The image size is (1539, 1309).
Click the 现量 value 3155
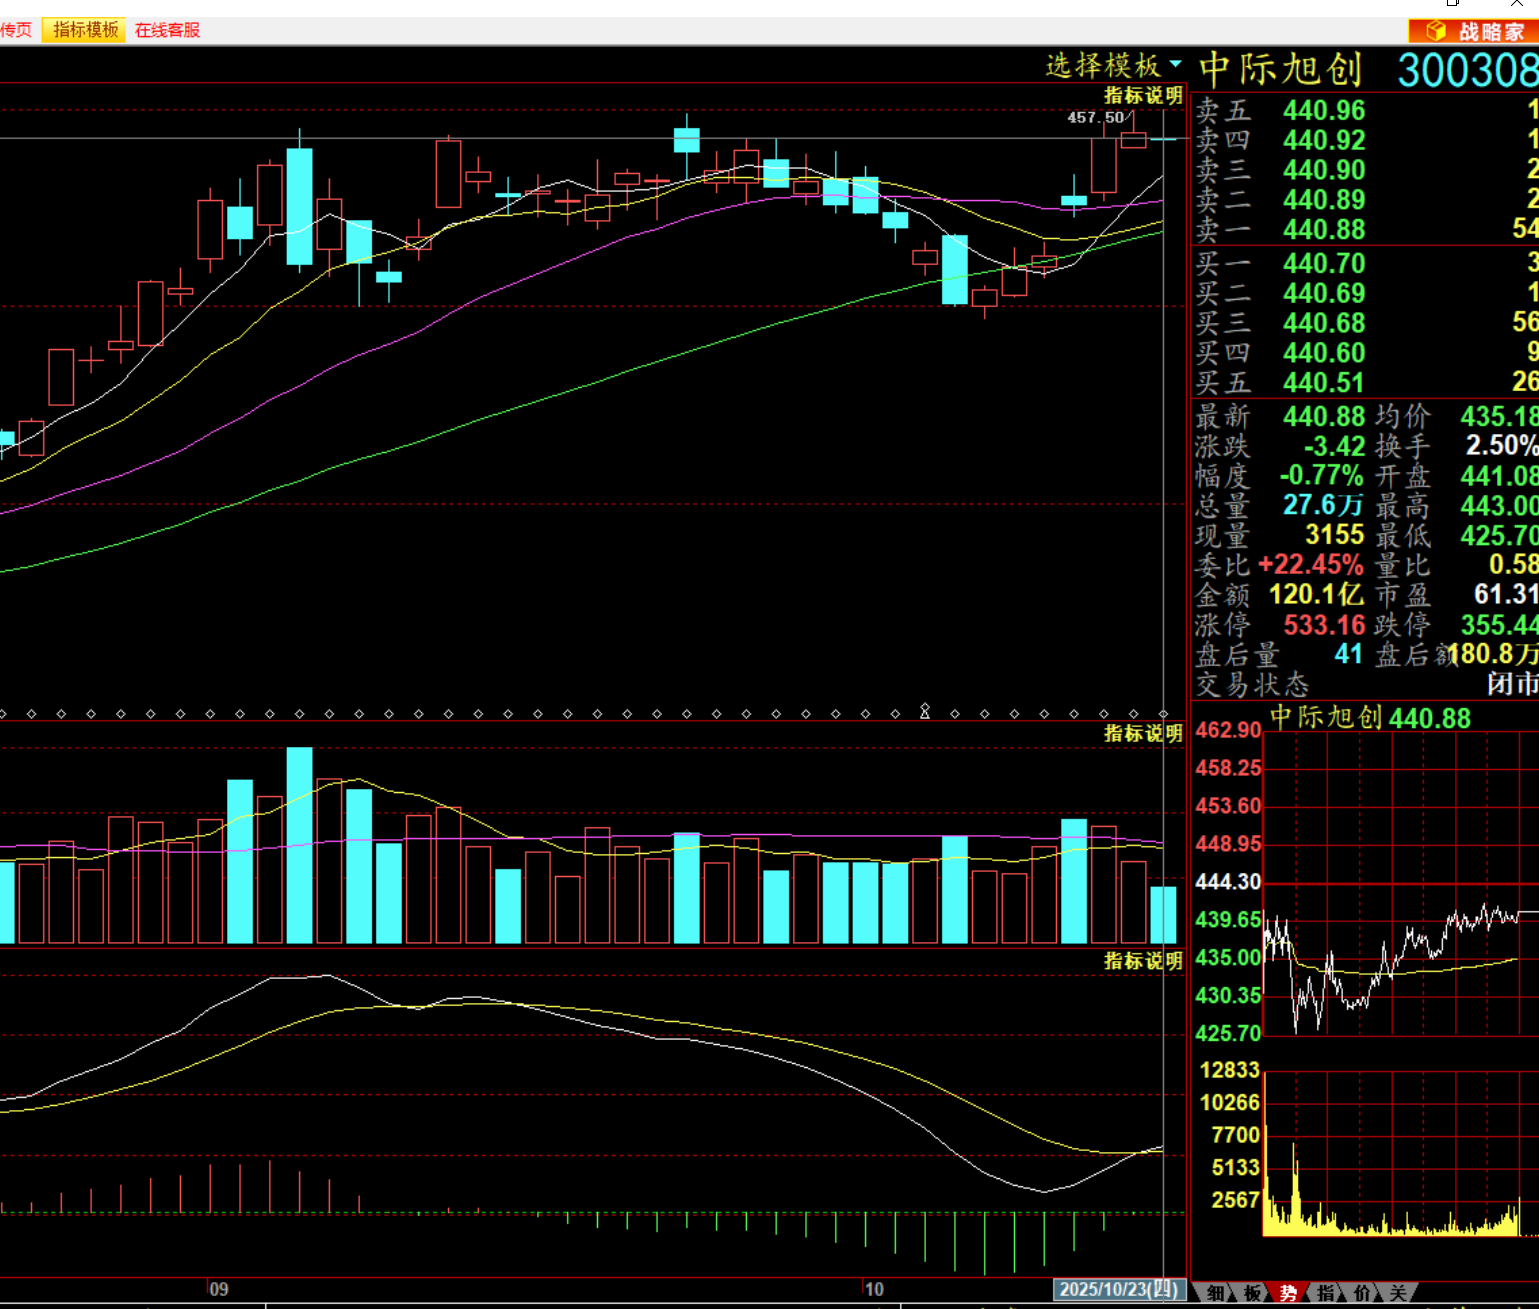pos(1334,535)
